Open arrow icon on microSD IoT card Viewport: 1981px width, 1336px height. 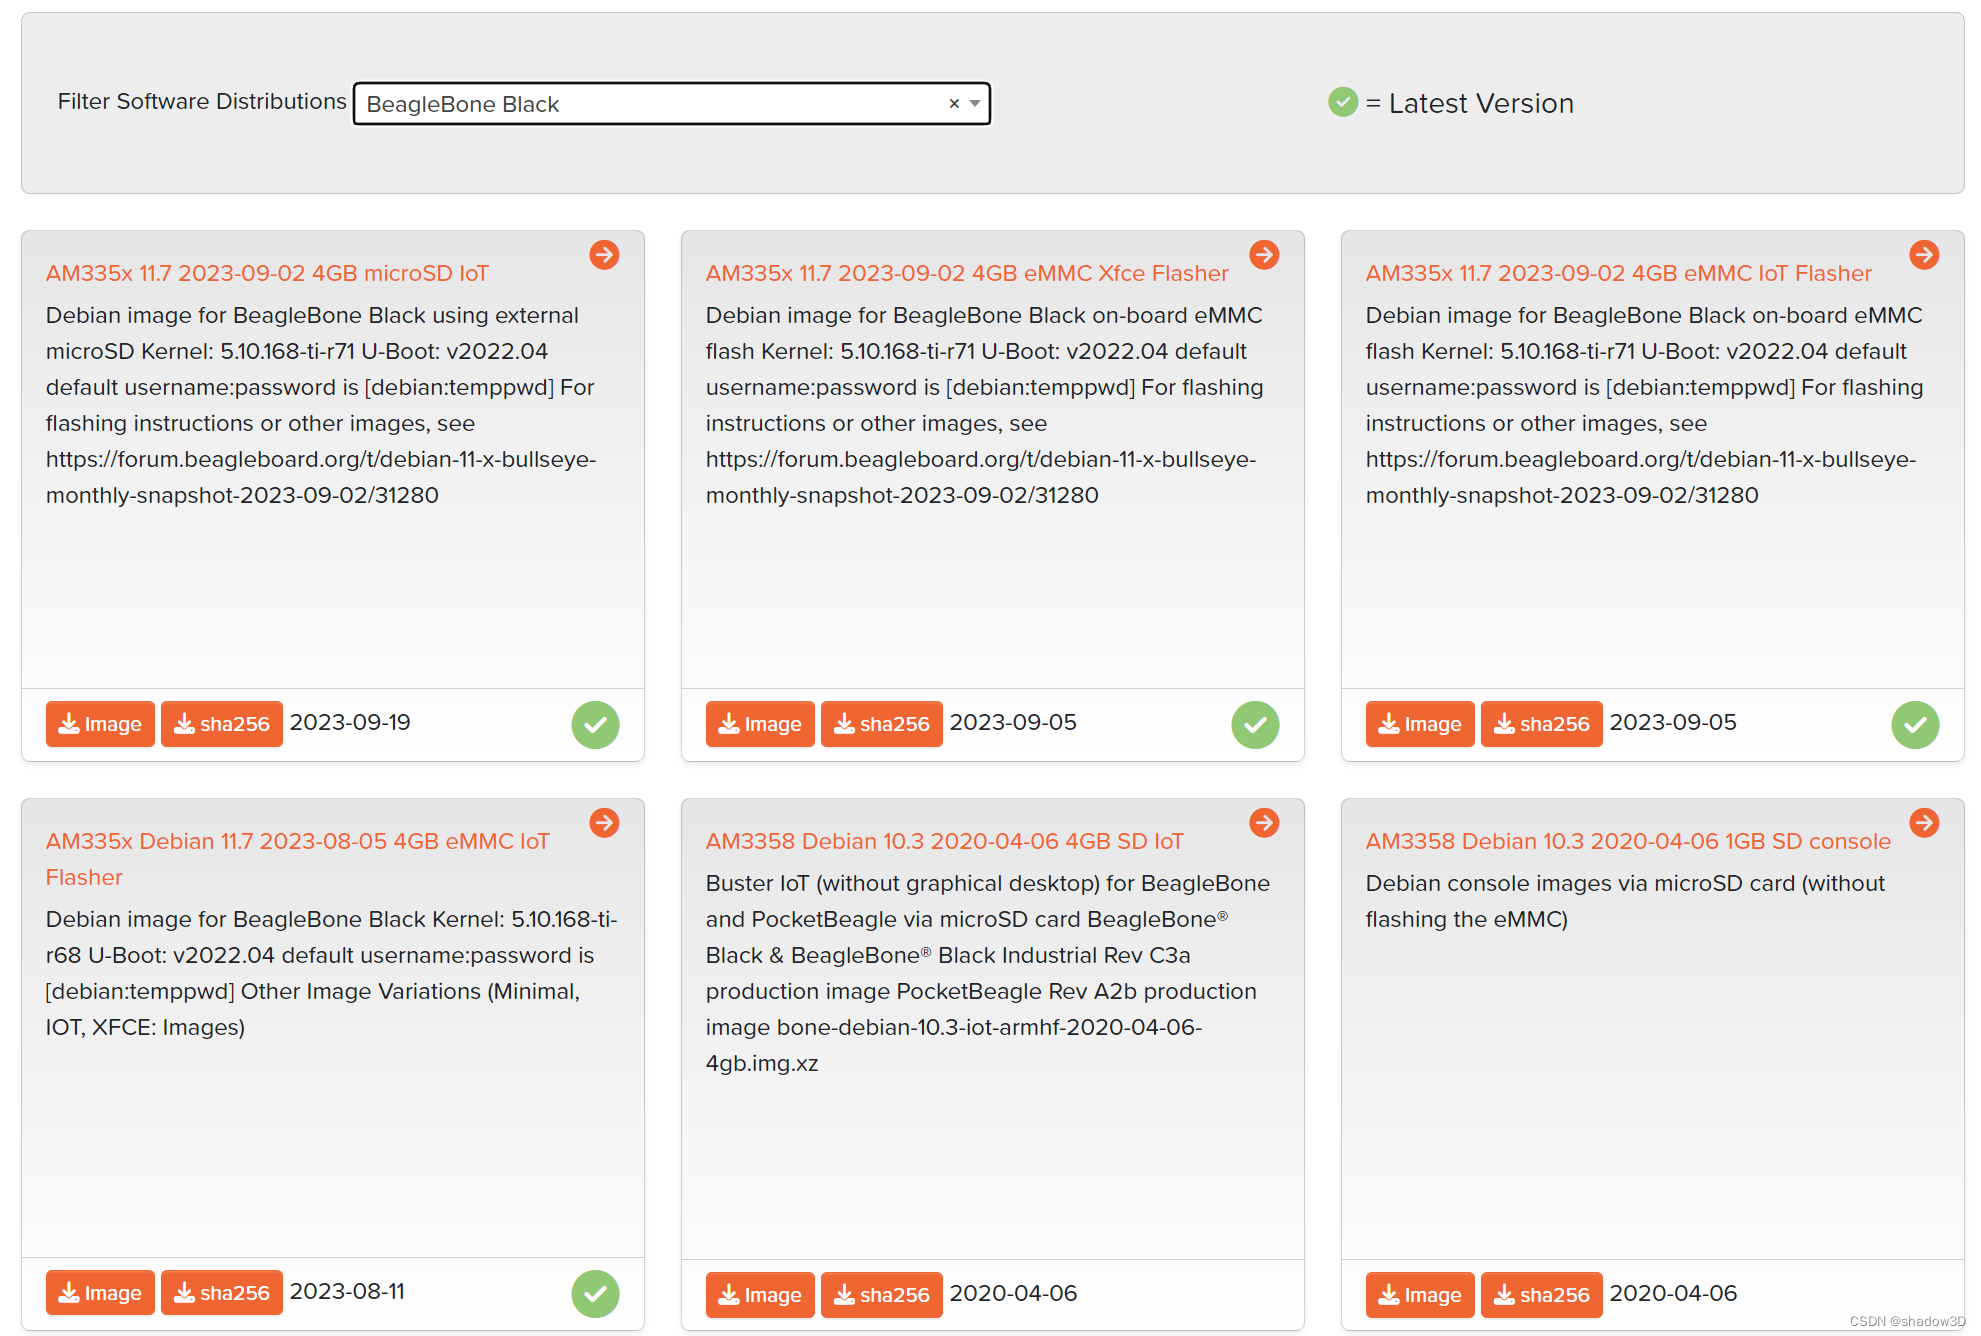pos(604,255)
